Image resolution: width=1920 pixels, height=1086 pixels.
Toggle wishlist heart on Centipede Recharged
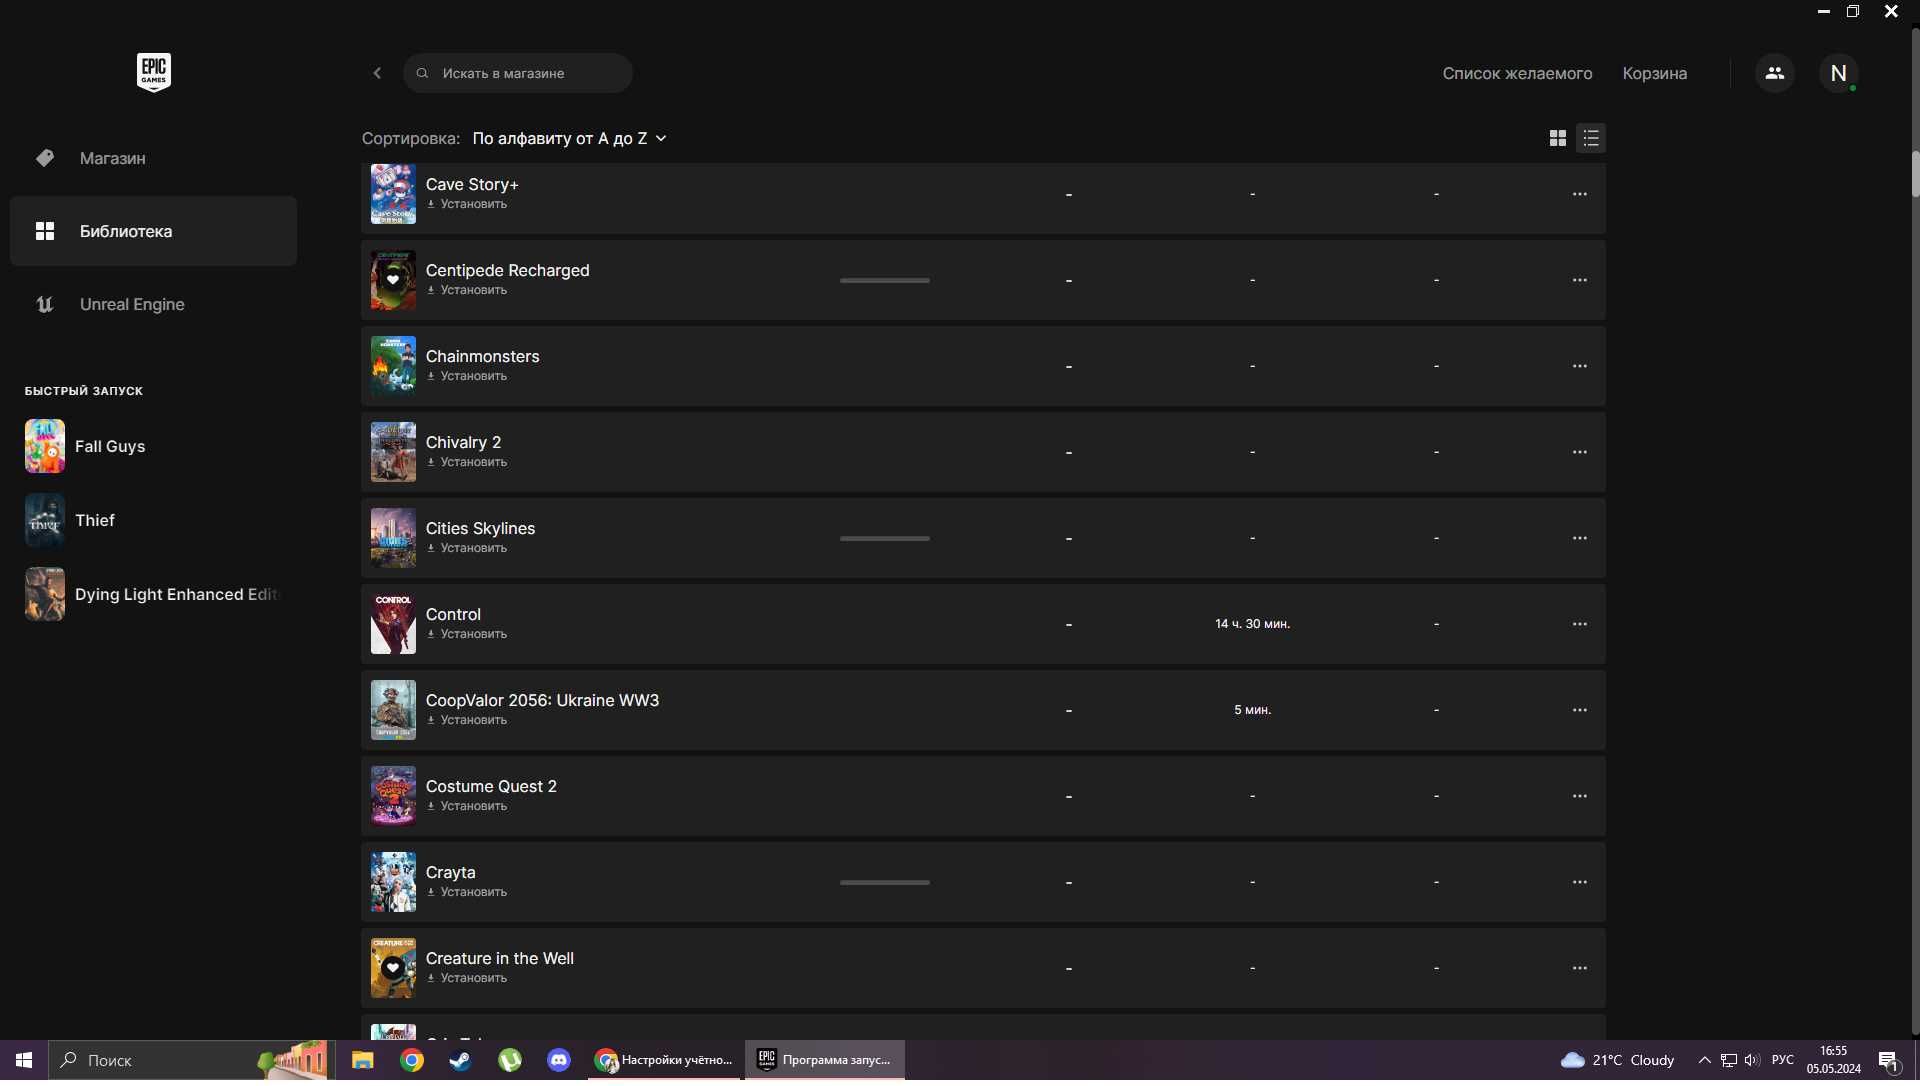click(x=393, y=278)
